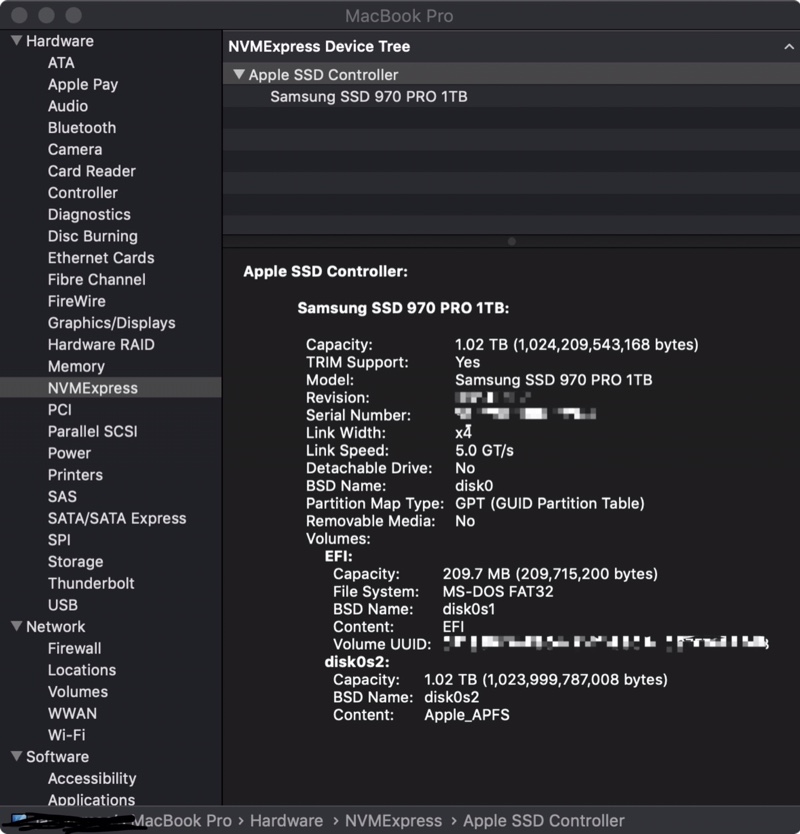800x834 pixels.
Task: Open the USB category
Action: click(x=63, y=605)
